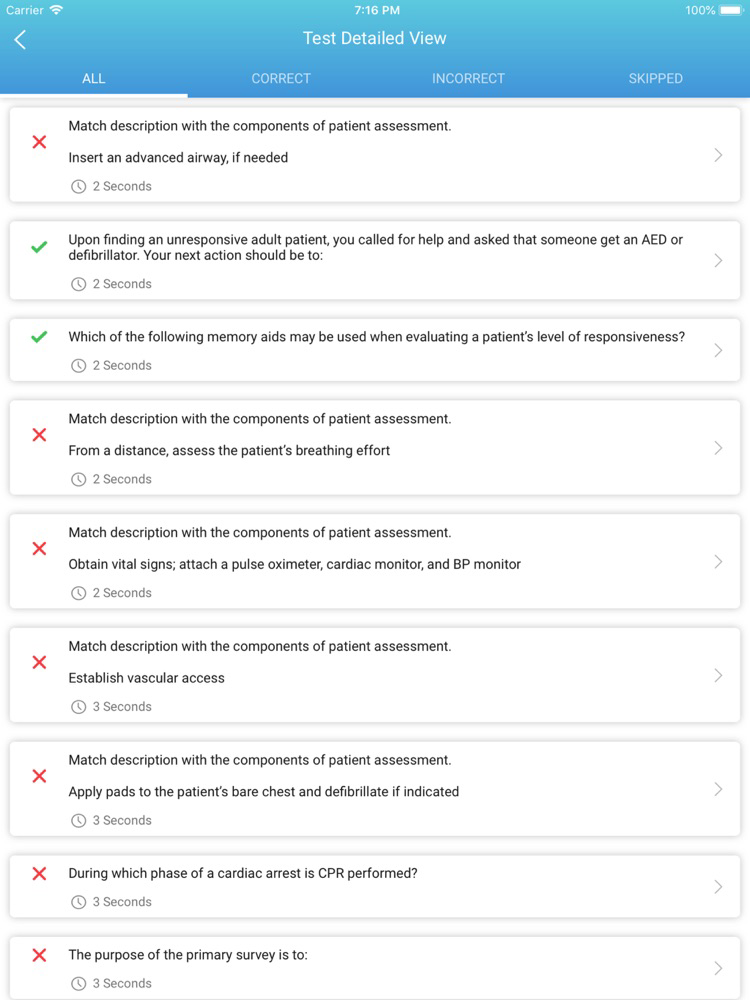
Task: Tap the battery icon in status bar
Action: coord(731,10)
